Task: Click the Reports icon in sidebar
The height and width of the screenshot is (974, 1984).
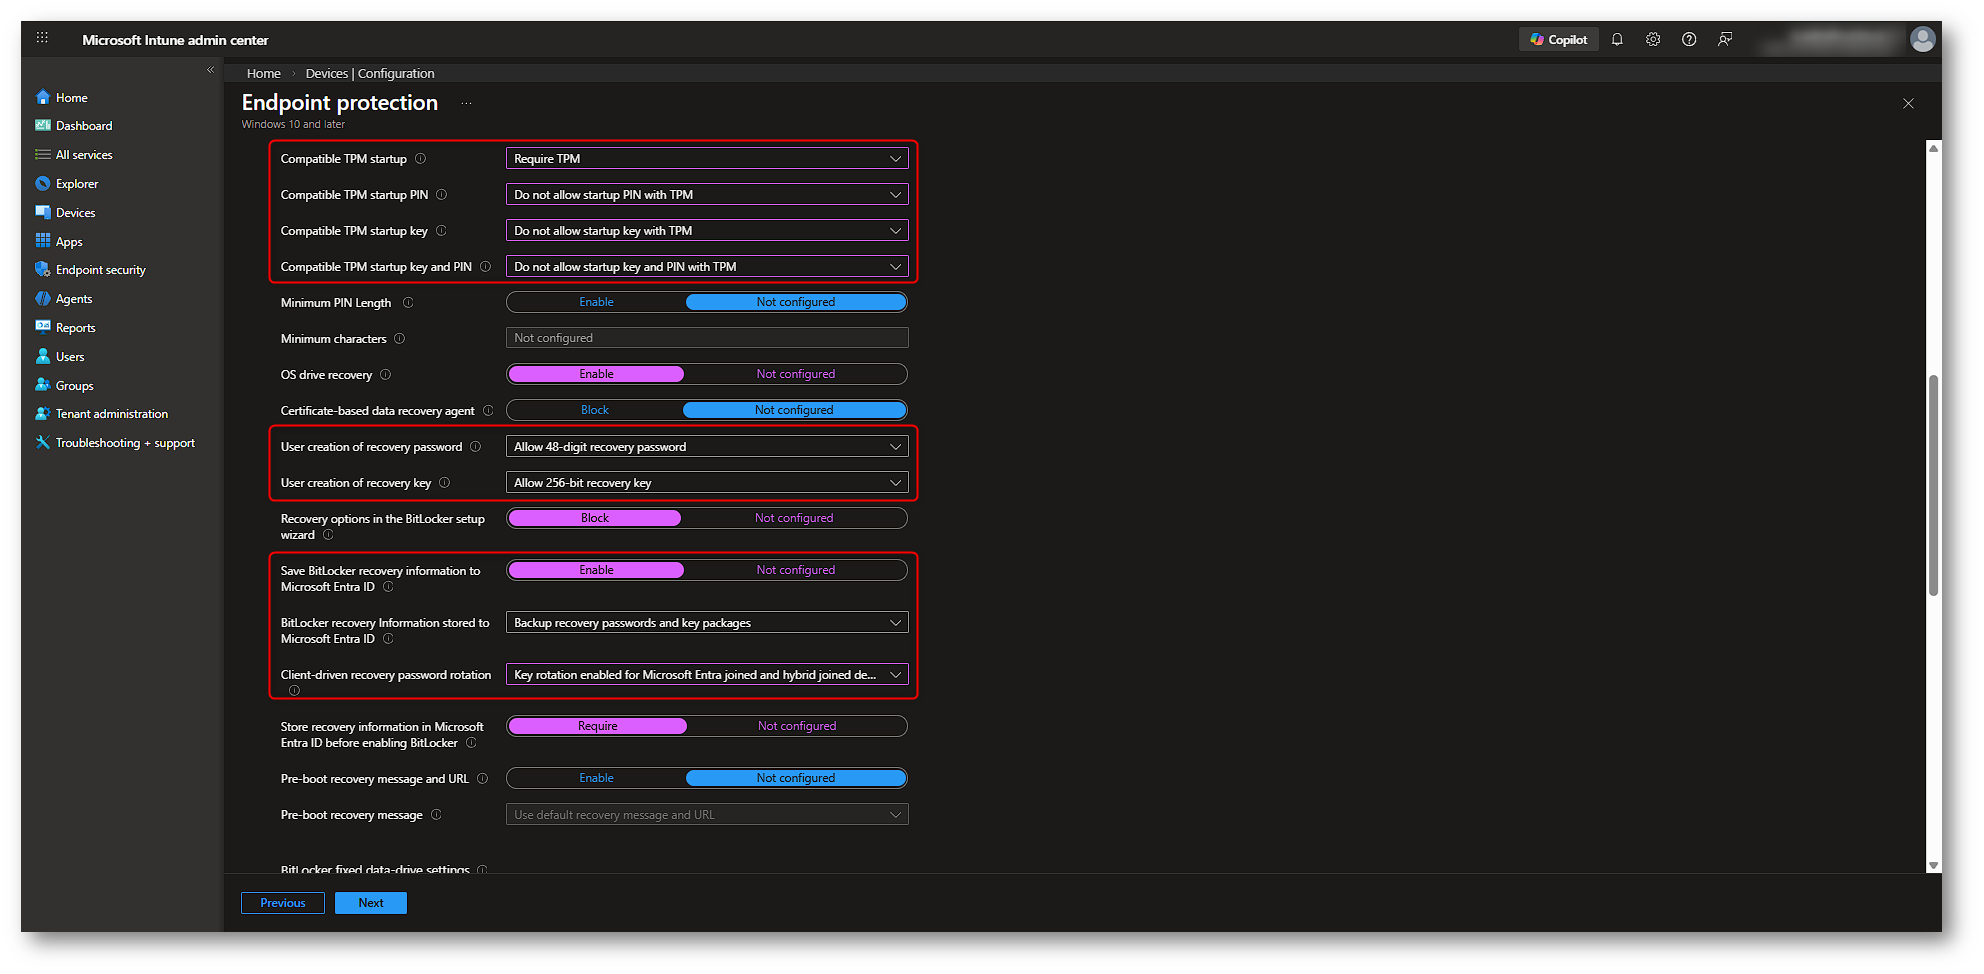Action: [x=43, y=327]
